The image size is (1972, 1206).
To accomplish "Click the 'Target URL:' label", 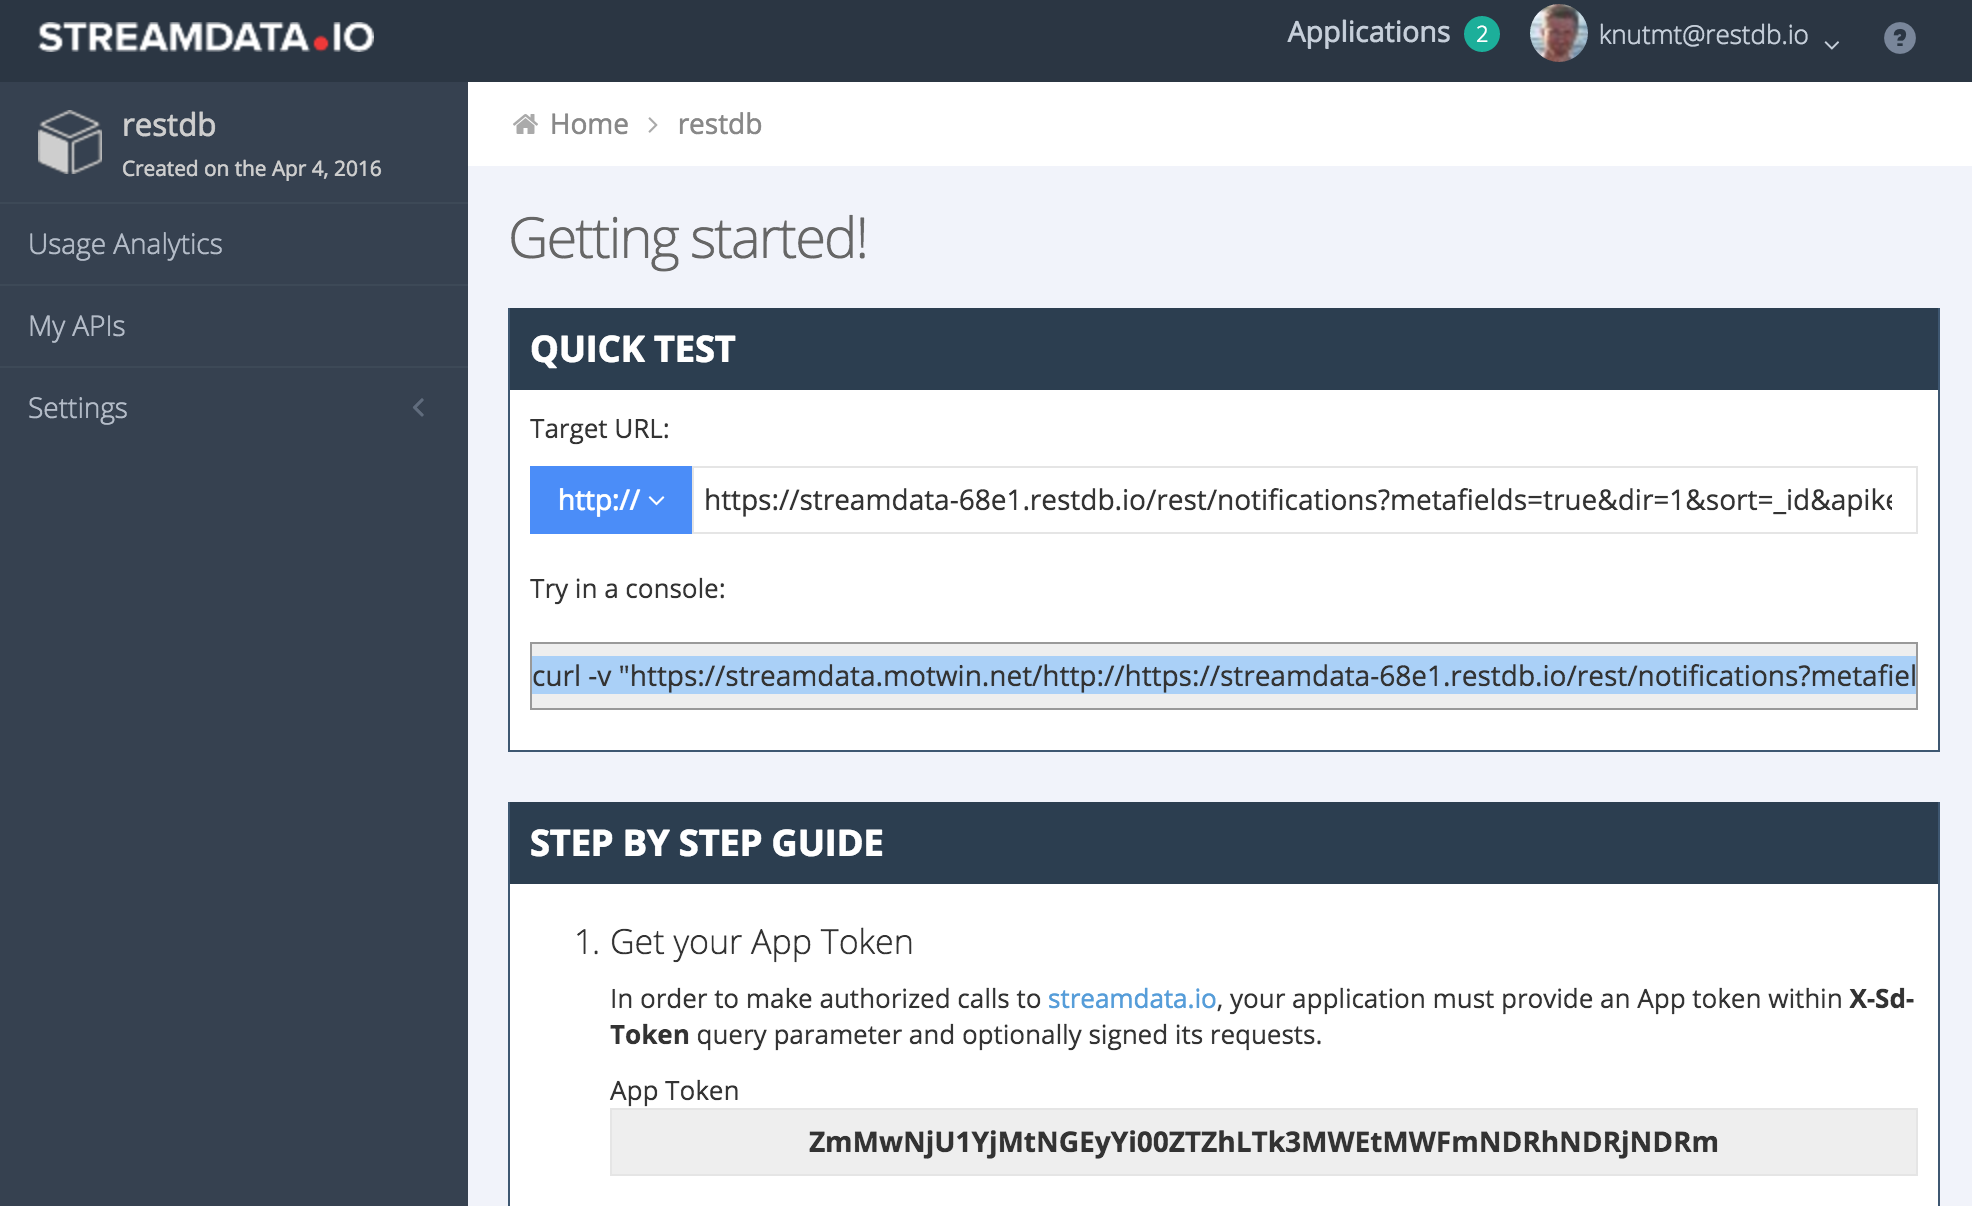I will click(600, 429).
